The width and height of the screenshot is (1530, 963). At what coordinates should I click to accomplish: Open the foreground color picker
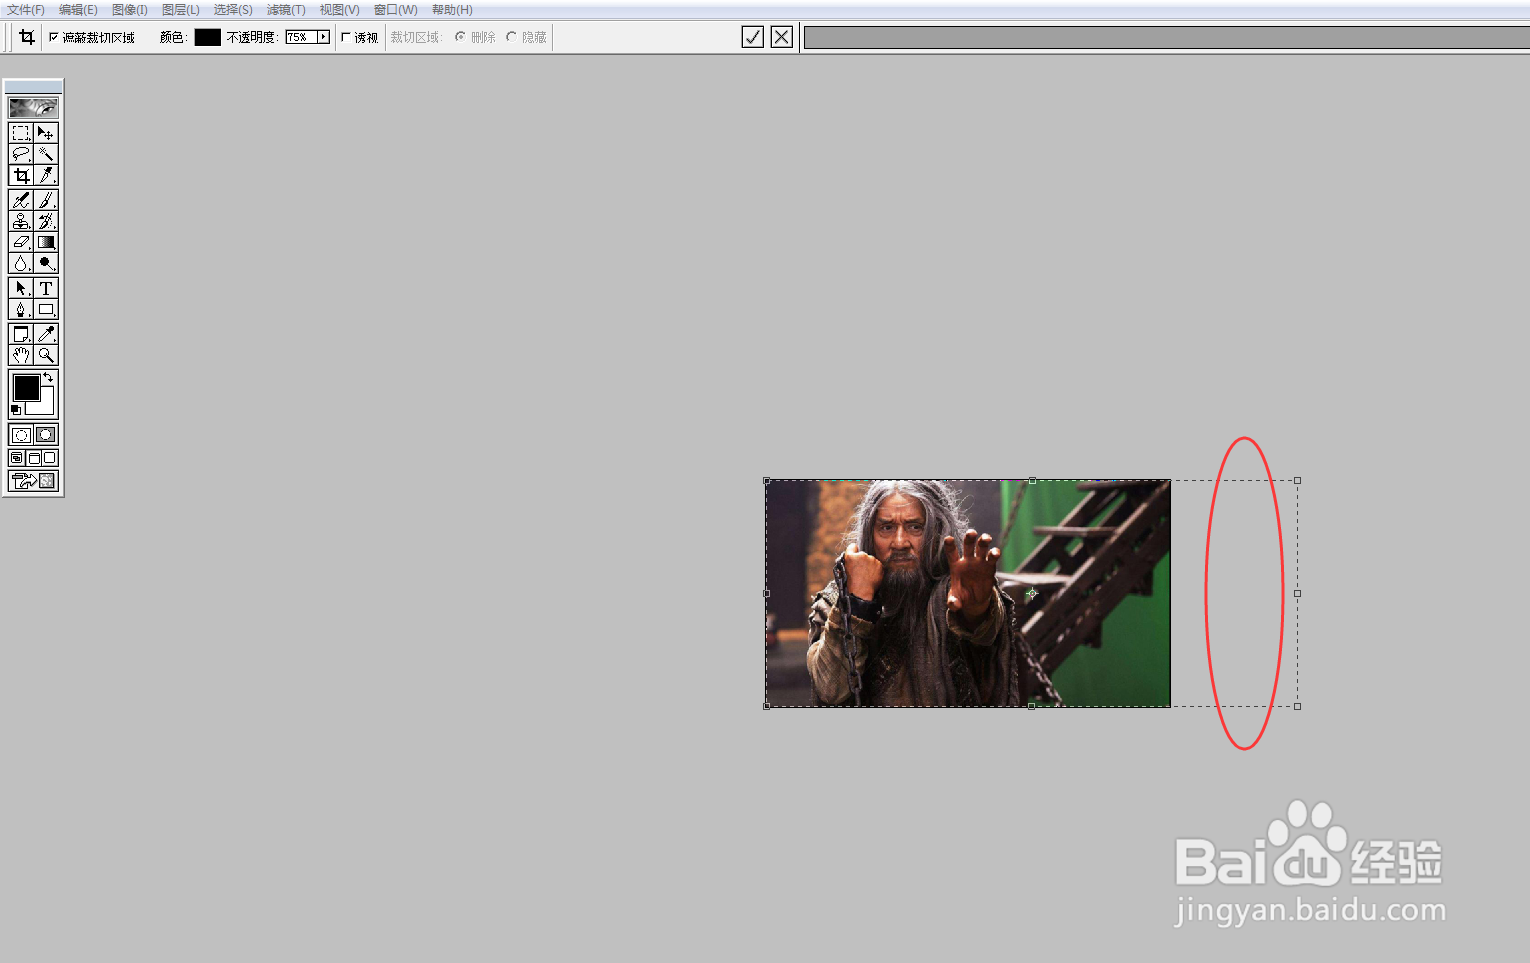pyautogui.click(x=26, y=388)
